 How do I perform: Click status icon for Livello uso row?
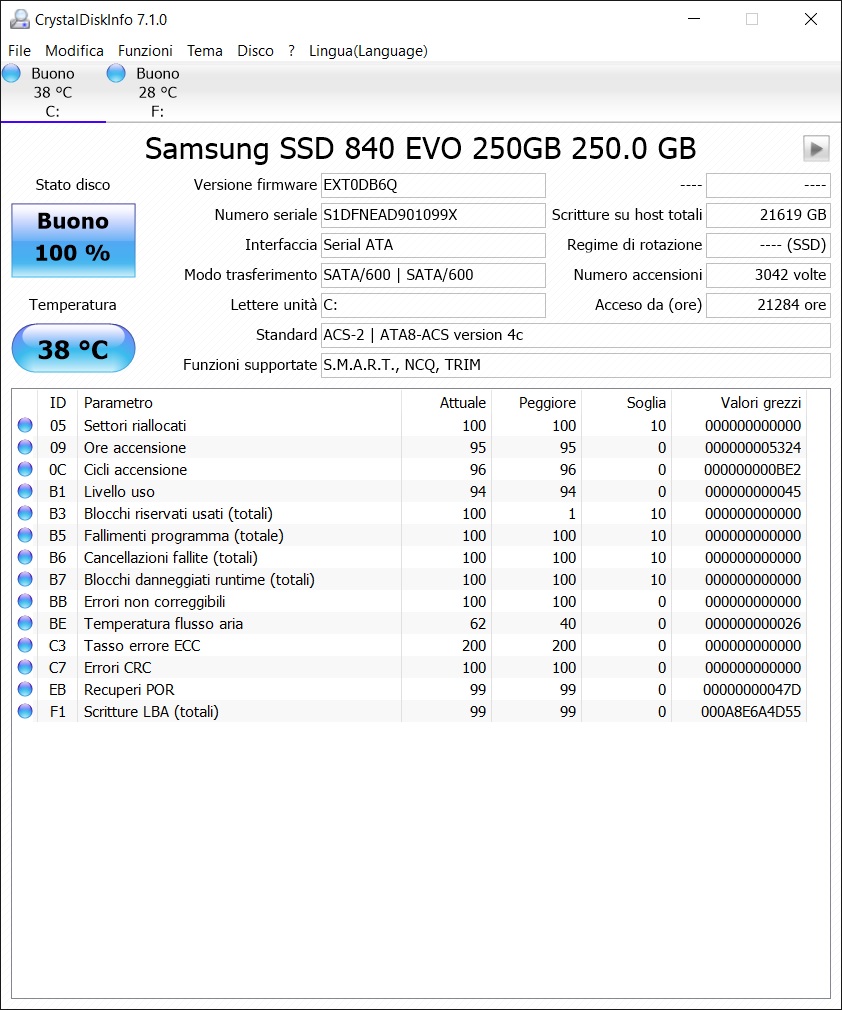[25, 491]
